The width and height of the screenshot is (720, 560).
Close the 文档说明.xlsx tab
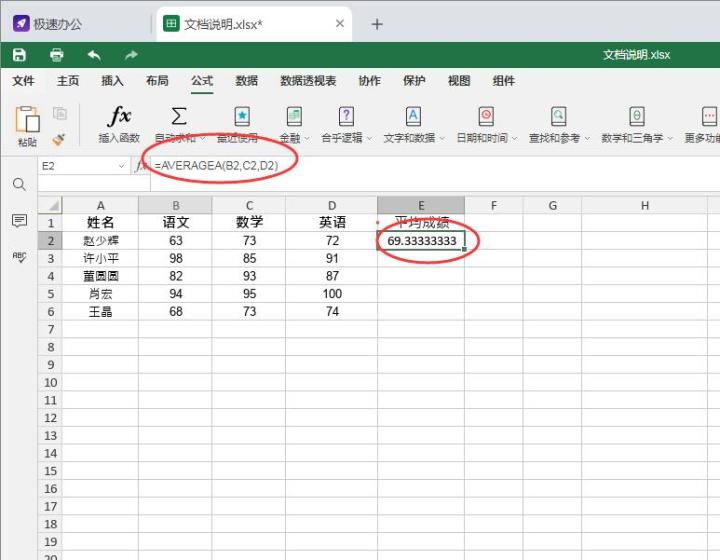pyautogui.click(x=340, y=23)
